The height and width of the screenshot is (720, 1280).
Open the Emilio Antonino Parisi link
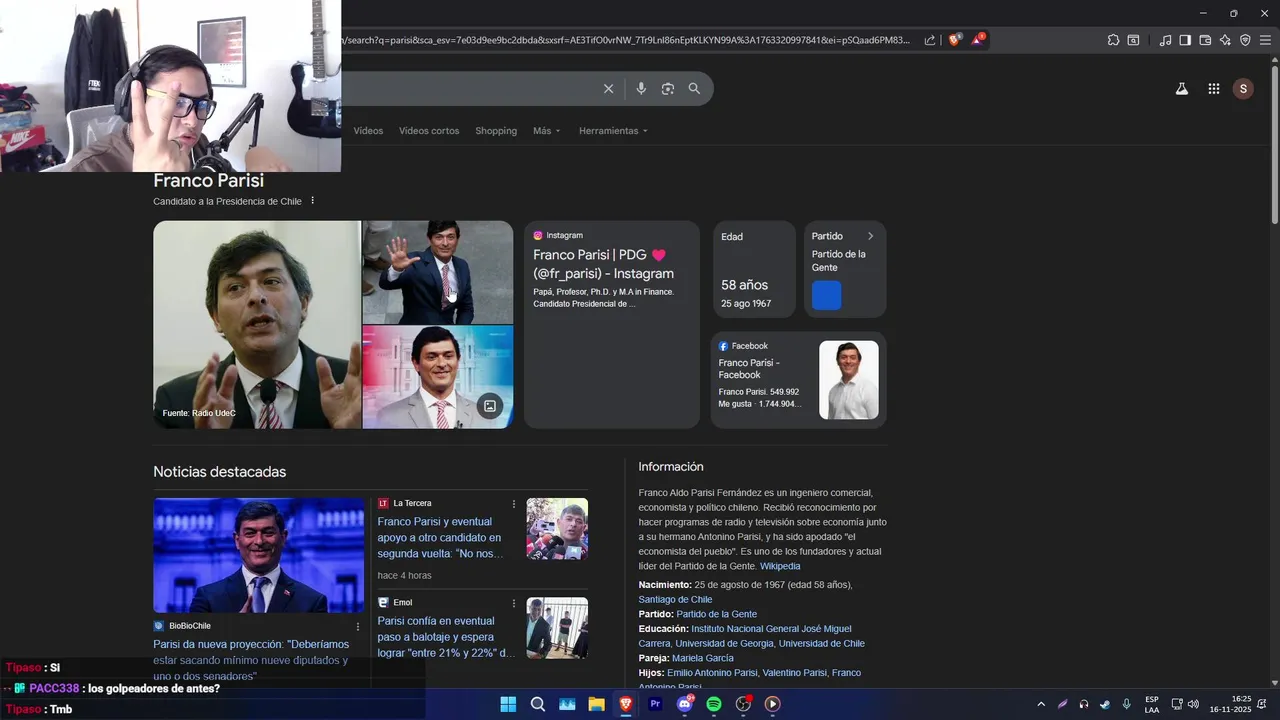(x=712, y=673)
